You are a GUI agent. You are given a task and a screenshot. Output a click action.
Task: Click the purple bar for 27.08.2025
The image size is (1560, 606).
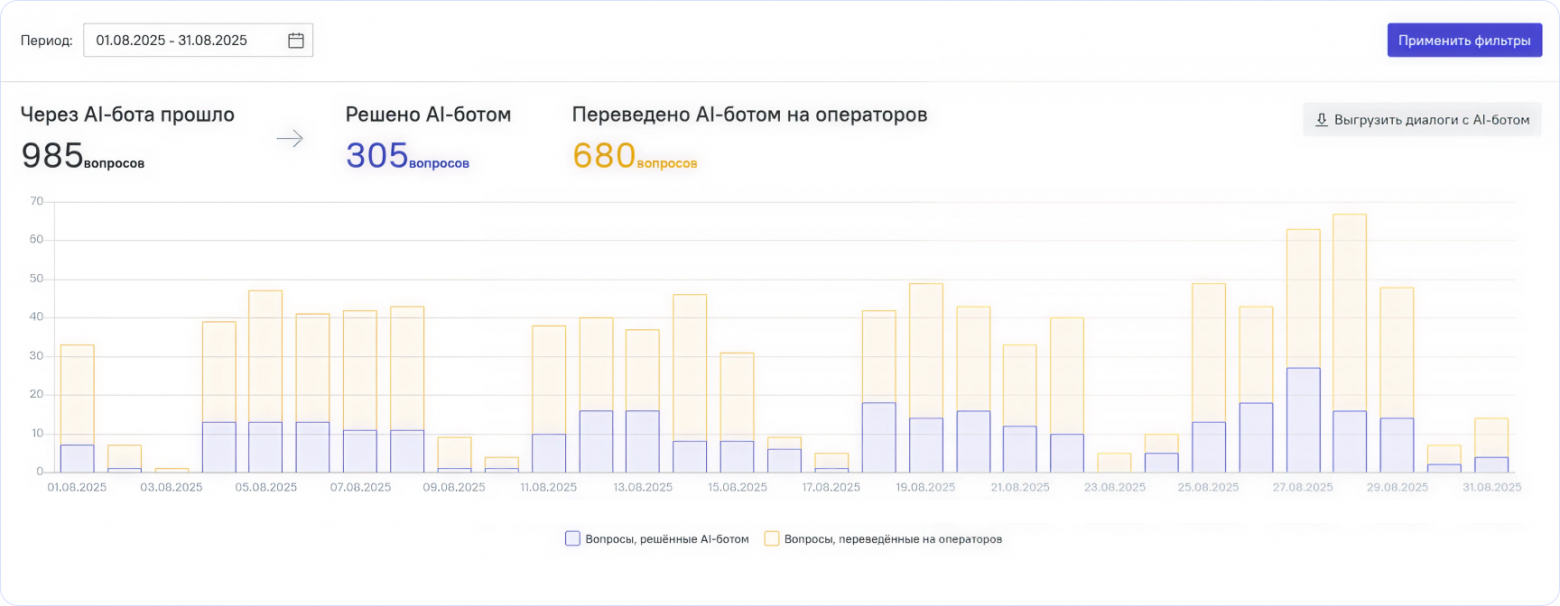1303,420
